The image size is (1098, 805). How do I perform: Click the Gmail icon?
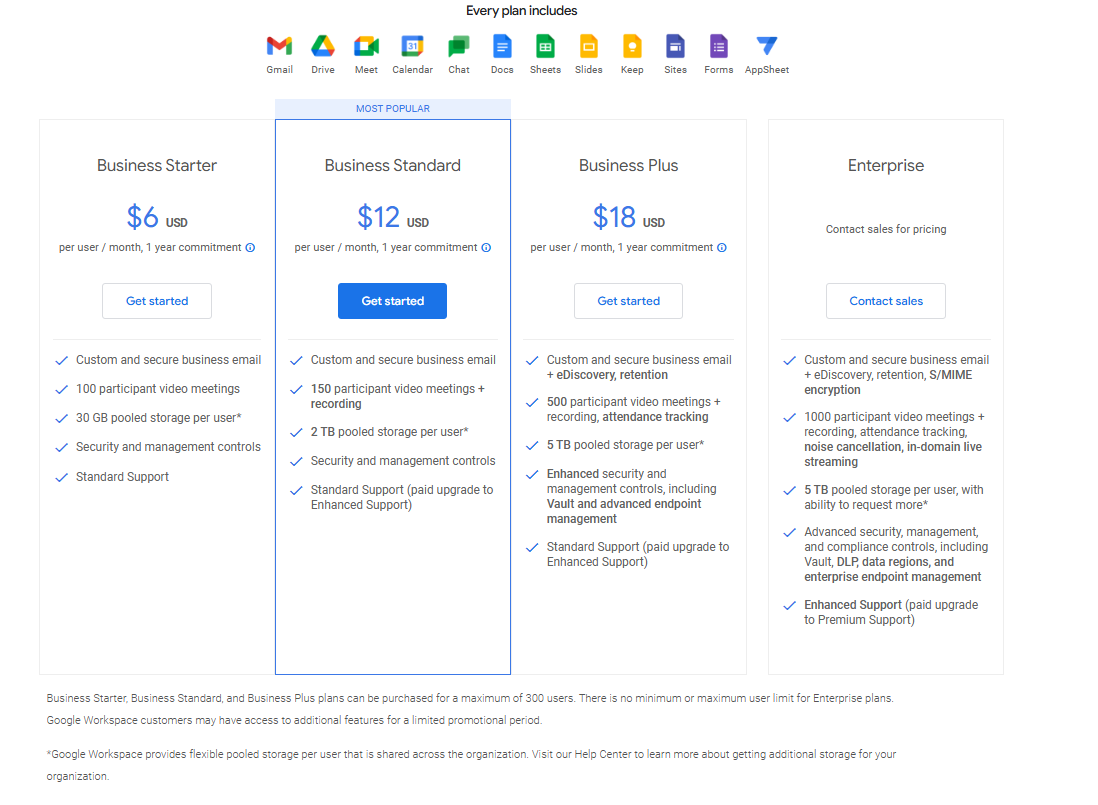coord(279,46)
